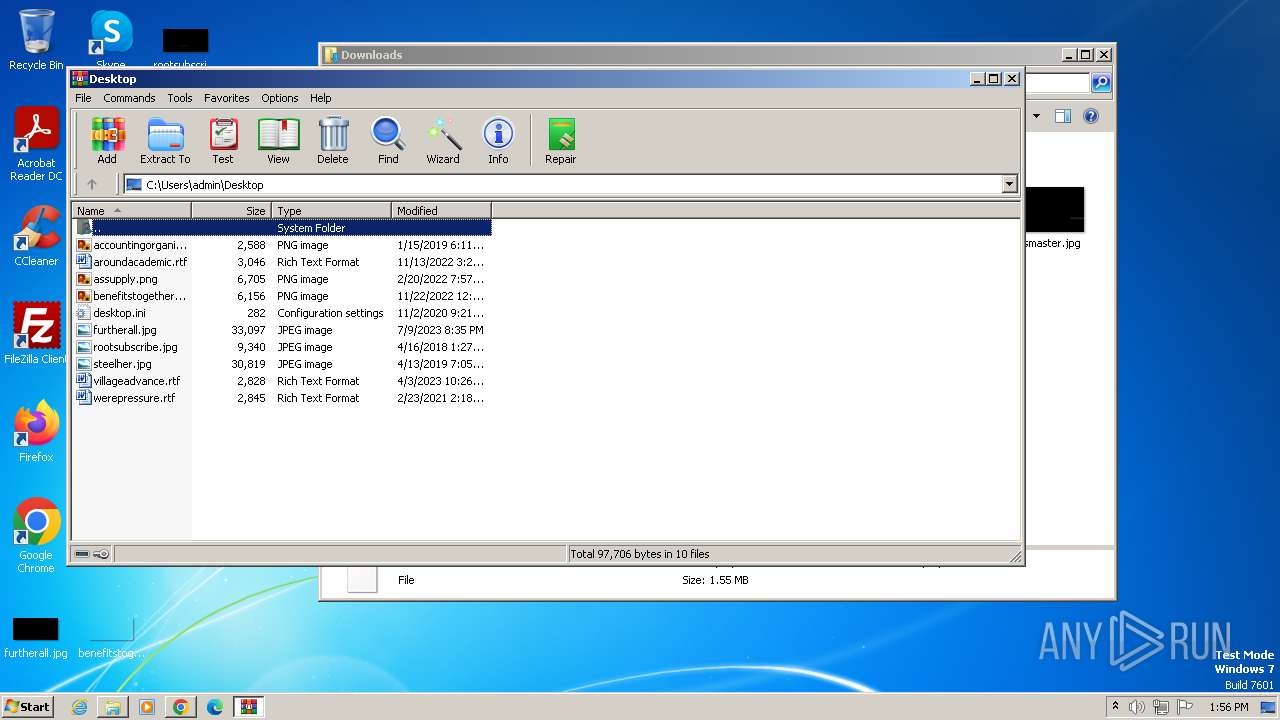Open view options dropdown in Downloads window
This screenshot has width=1280, height=720.
click(x=1036, y=116)
